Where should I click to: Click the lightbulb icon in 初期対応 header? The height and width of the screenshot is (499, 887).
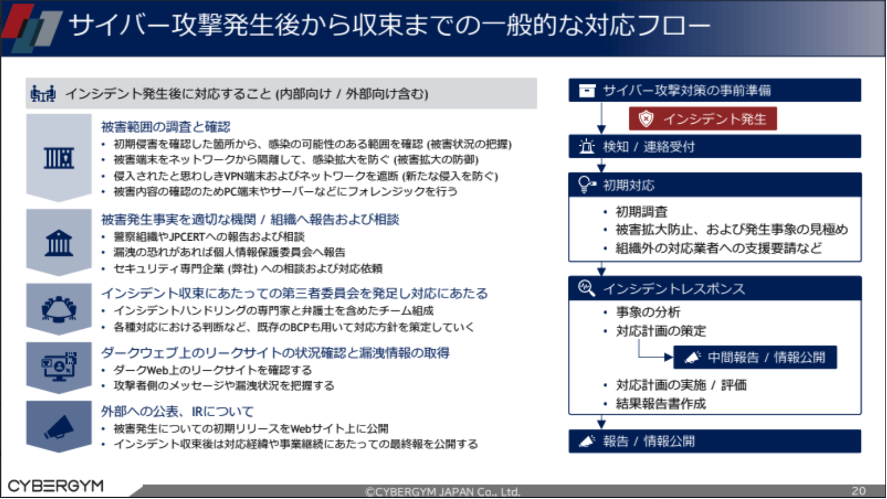pyautogui.click(x=587, y=184)
